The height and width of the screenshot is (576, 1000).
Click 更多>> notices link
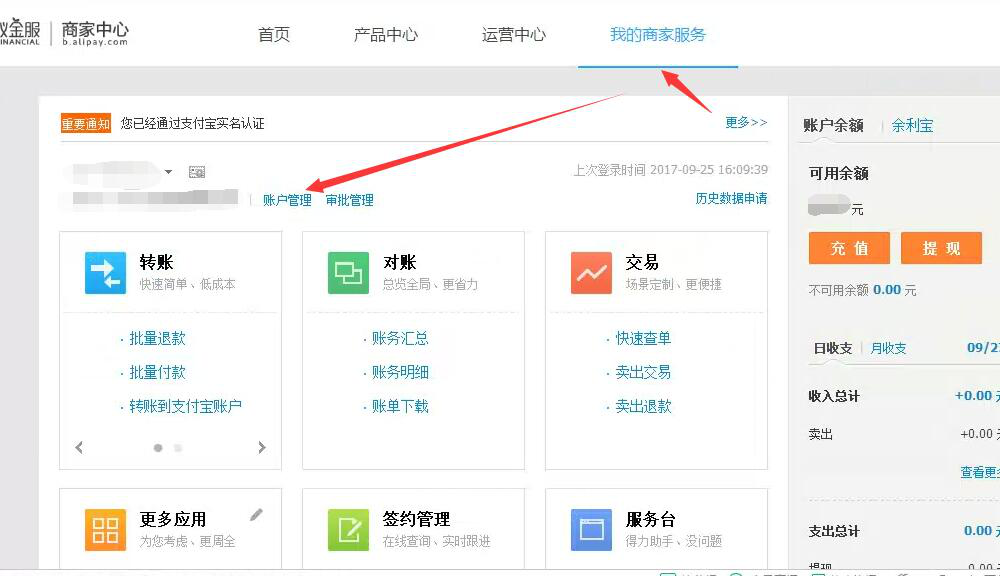[x=746, y=122]
